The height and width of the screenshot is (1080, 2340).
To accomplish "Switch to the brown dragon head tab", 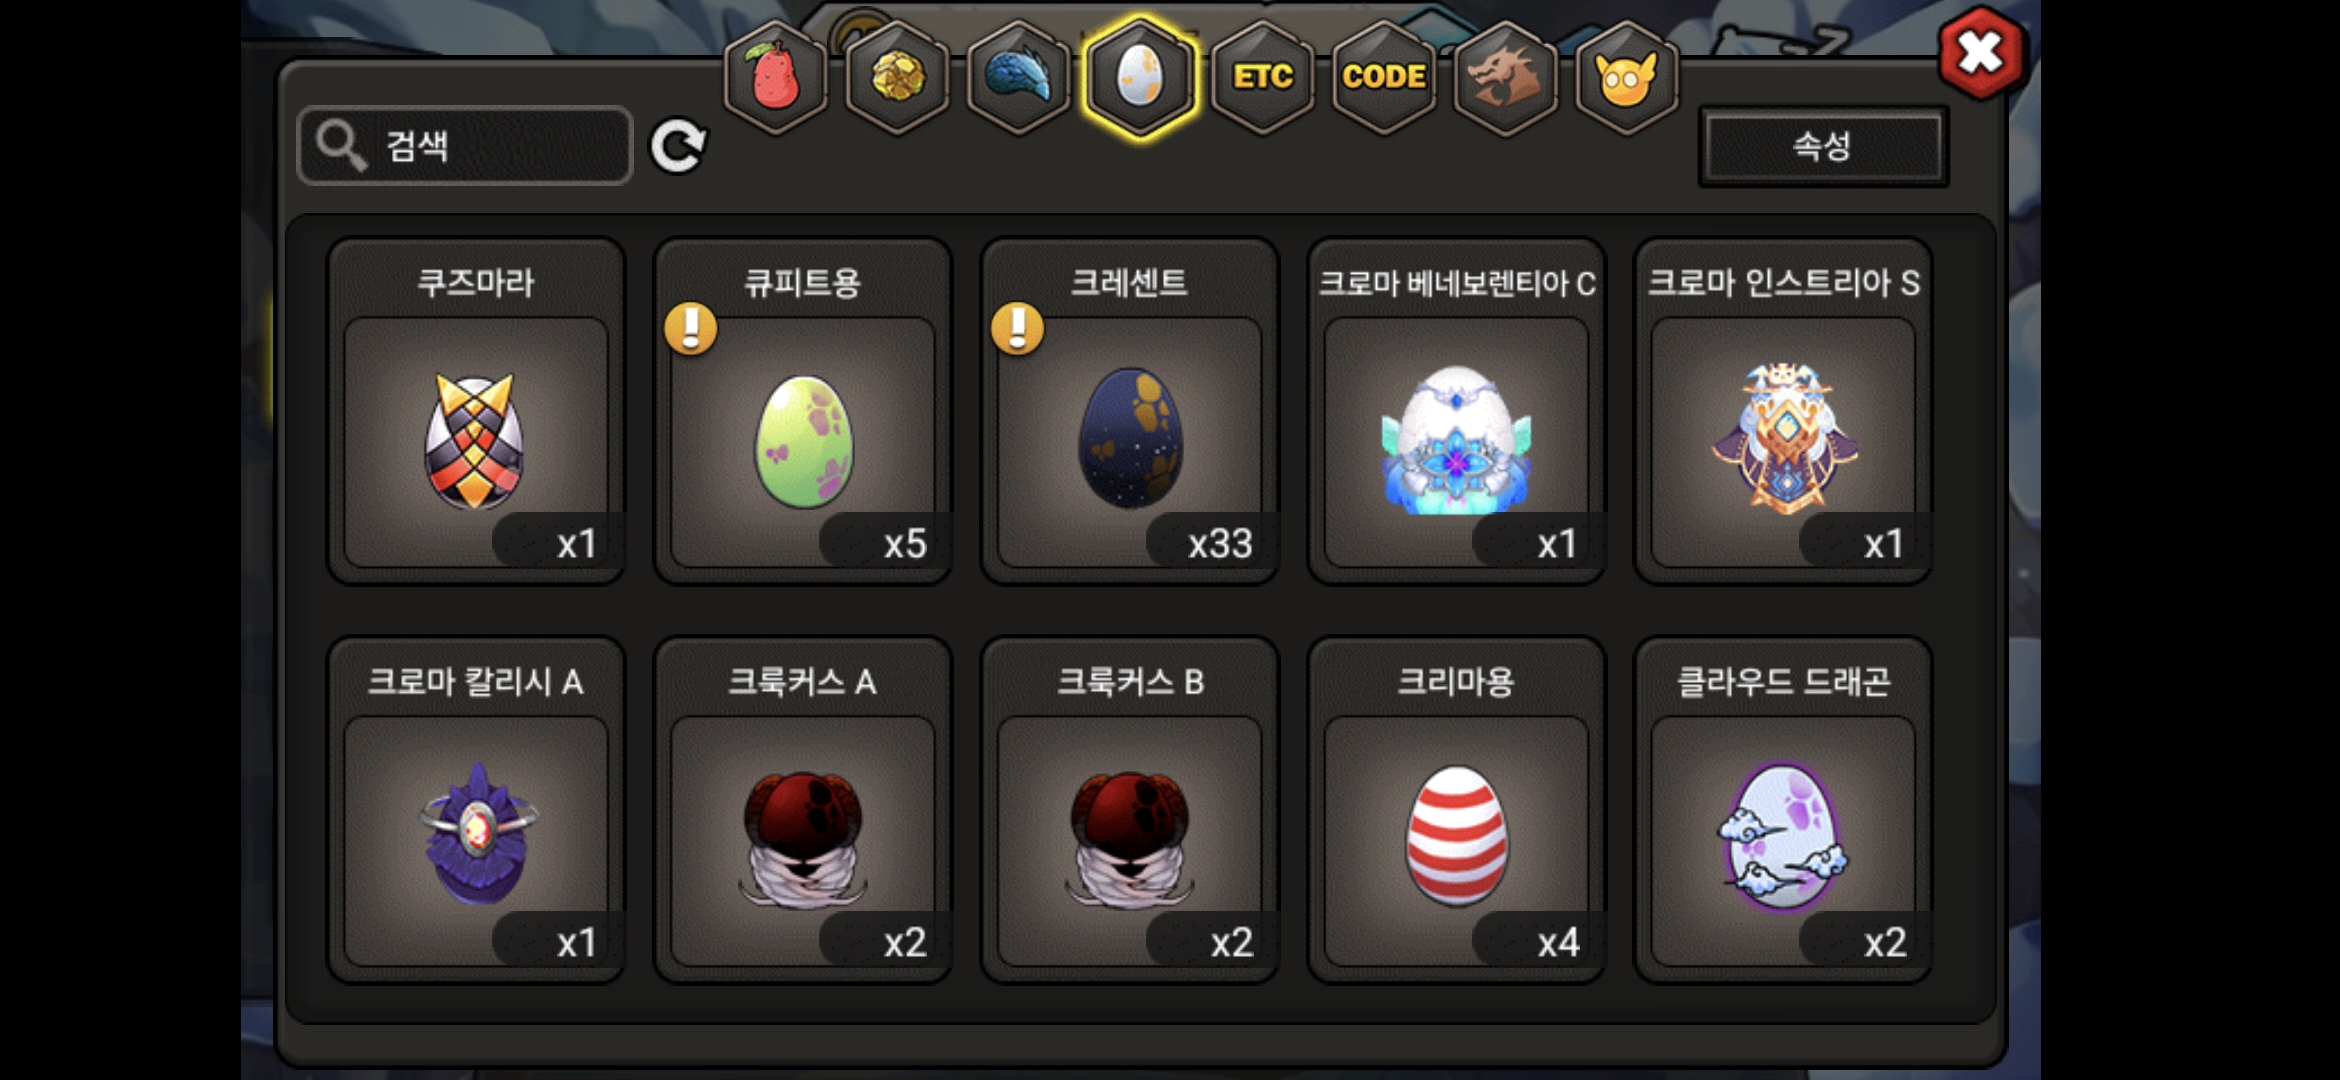I will pos(1505,76).
